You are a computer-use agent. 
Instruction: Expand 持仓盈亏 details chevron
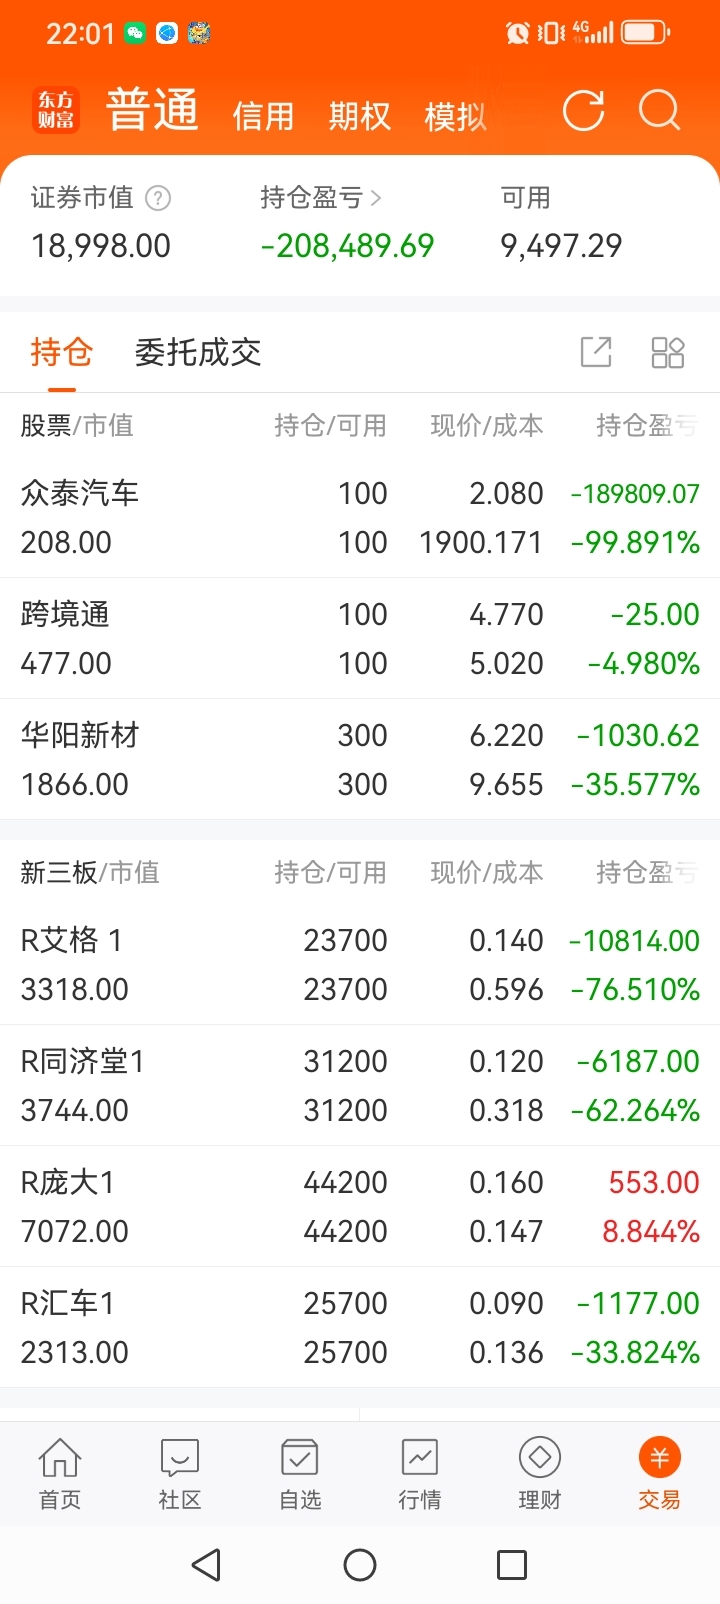click(376, 198)
